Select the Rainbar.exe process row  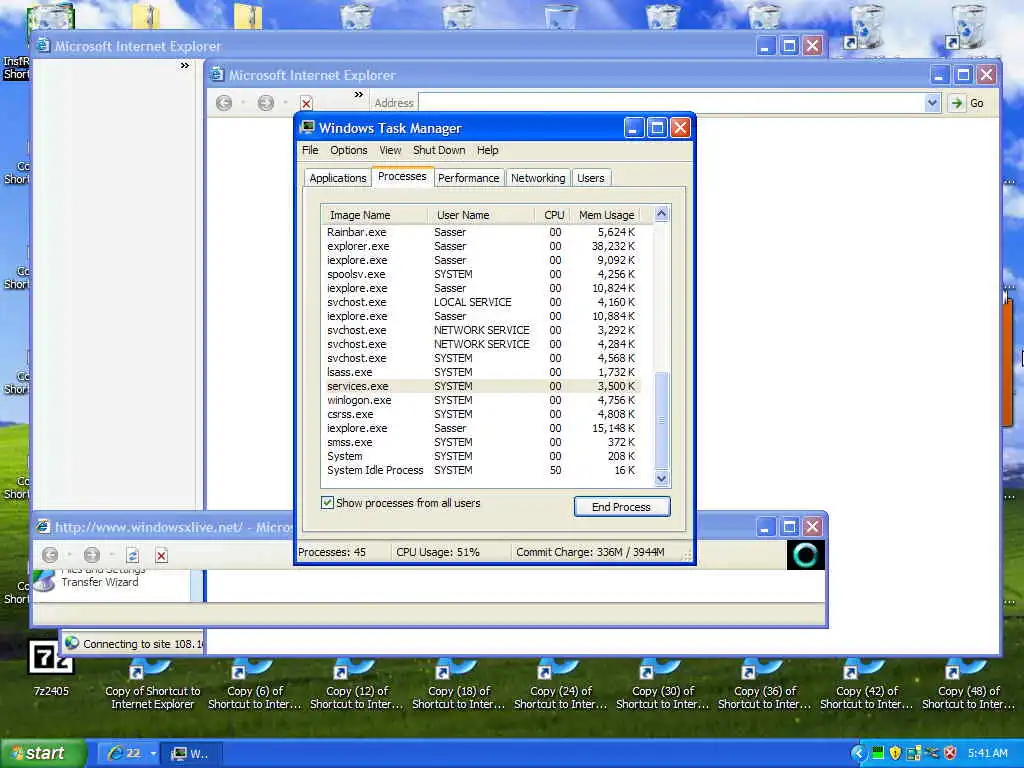(x=481, y=232)
